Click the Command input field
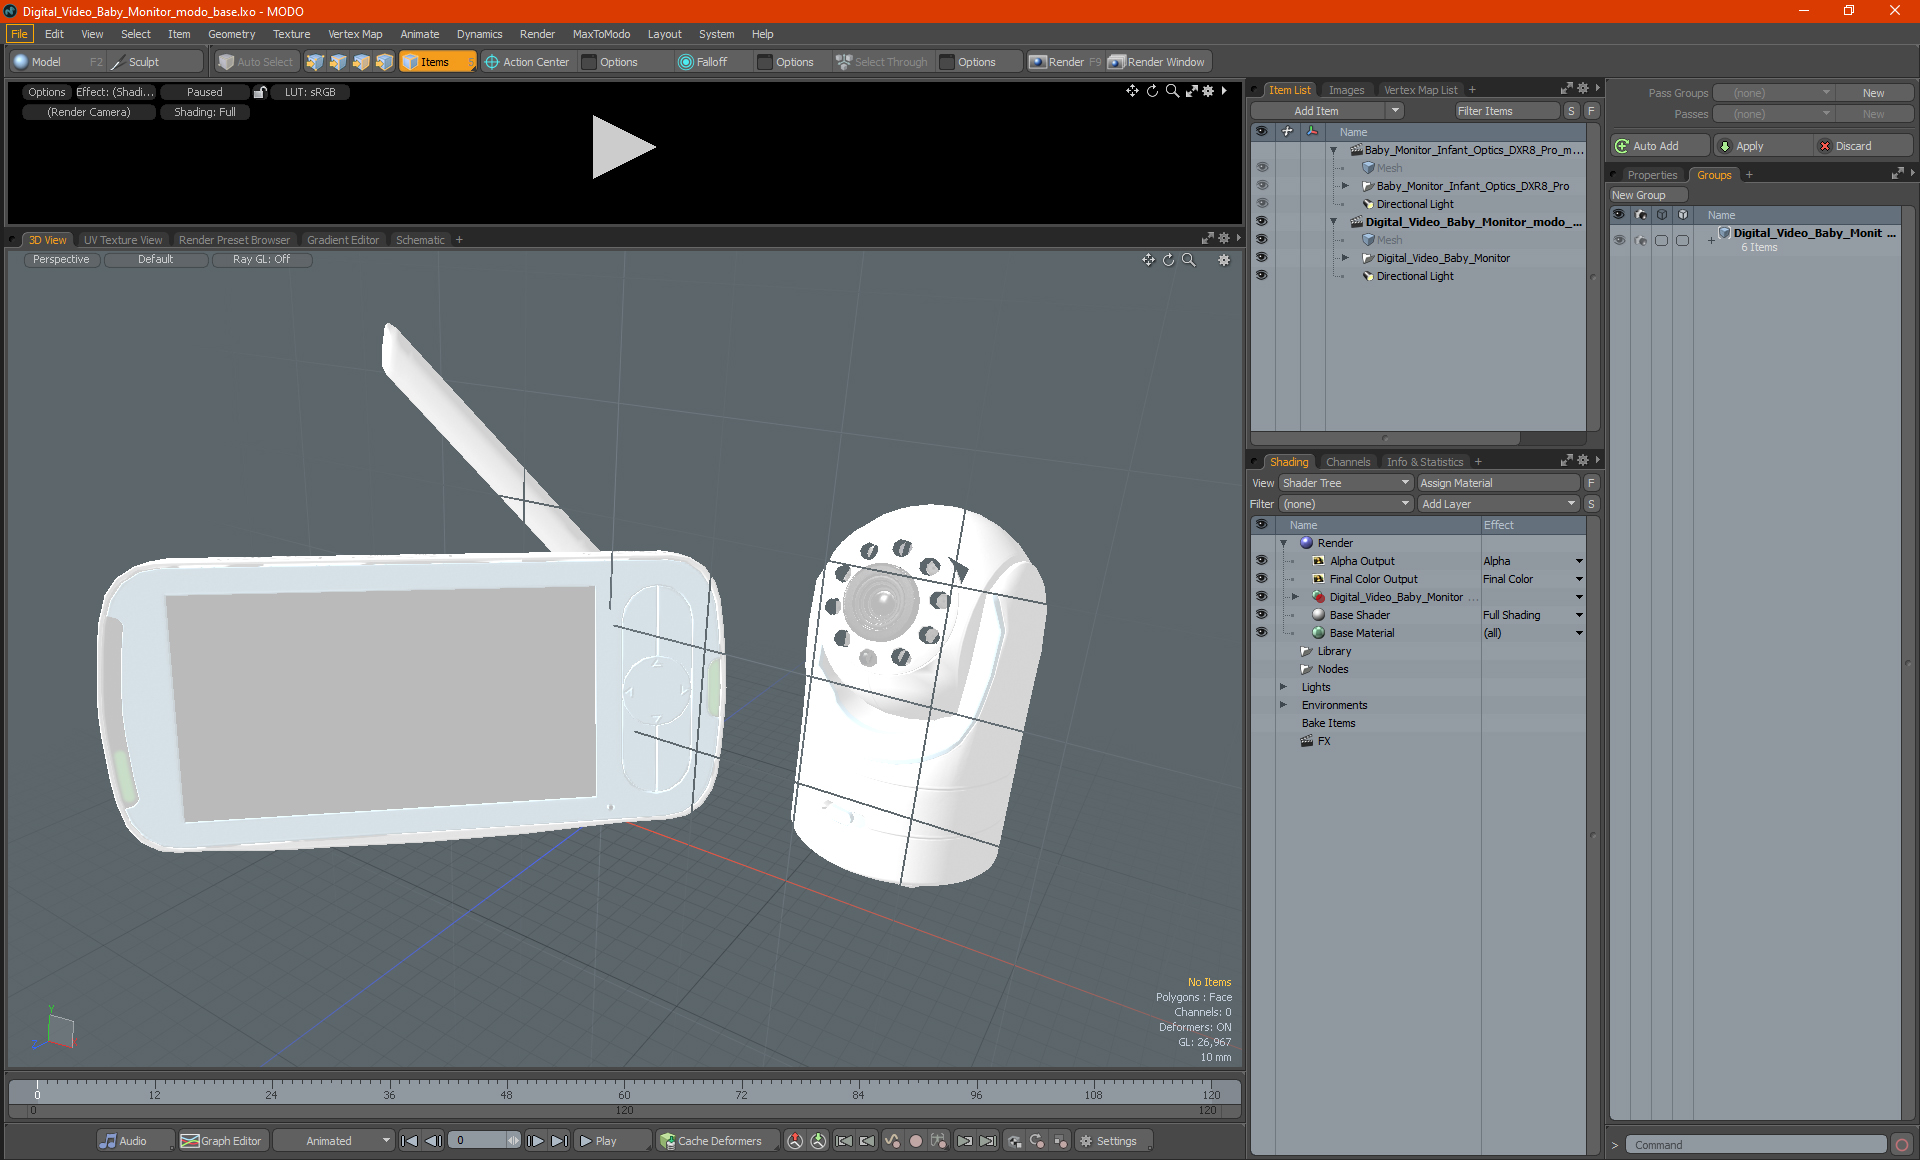Viewport: 1920px width, 1160px height. 1755,1145
